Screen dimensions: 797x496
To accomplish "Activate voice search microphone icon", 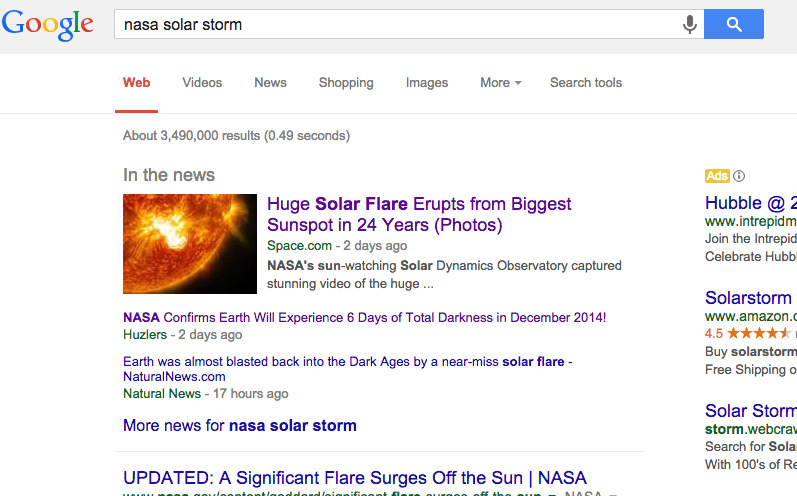I will (x=689, y=24).
